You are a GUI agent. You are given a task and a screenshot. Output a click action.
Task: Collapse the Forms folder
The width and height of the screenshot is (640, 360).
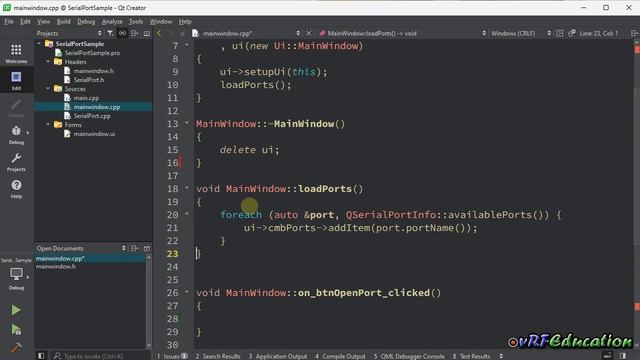(x=48, y=124)
